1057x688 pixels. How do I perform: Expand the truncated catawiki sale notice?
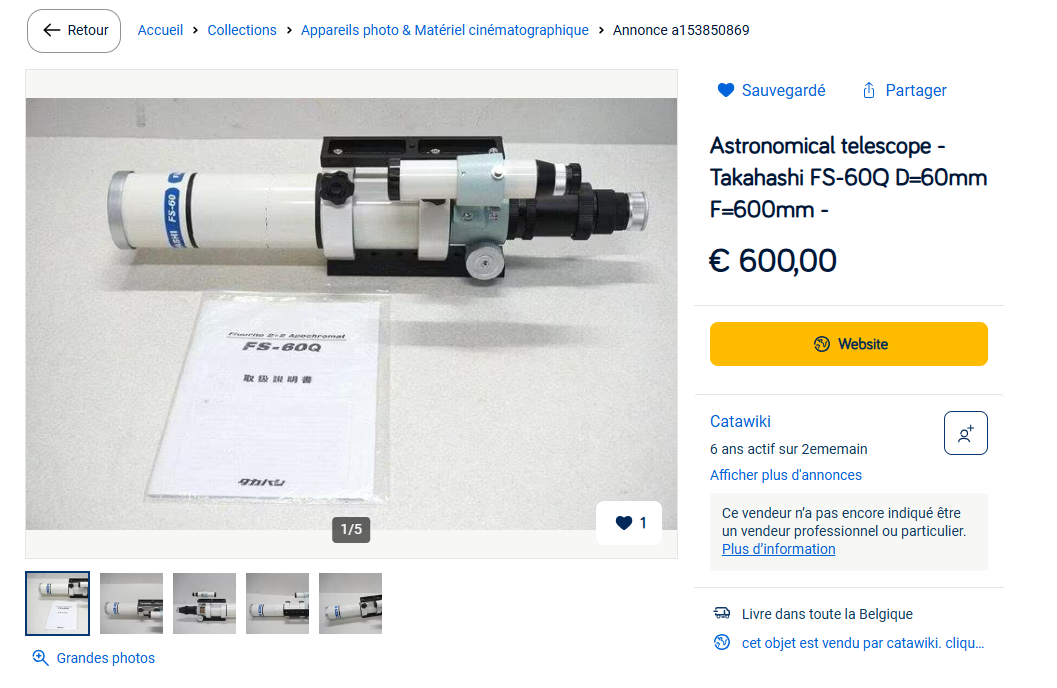pos(863,643)
